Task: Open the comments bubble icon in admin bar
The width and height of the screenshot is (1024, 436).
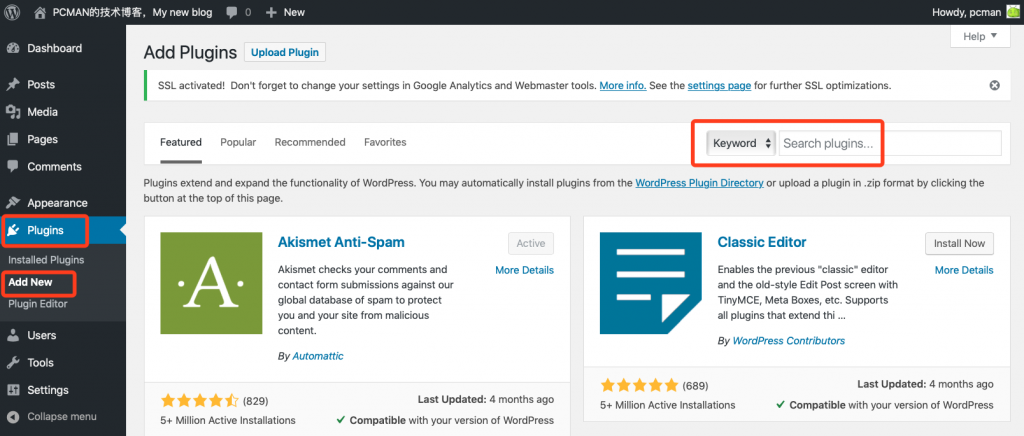Action: 231,12
